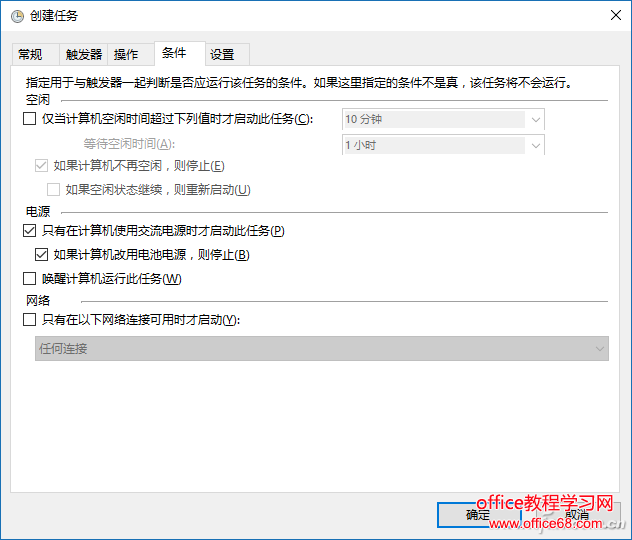Viewport: 632px width, 540px height.
Task: Check 如果空闲状态继续，则重新启动 option
Action: tap(53, 189)
